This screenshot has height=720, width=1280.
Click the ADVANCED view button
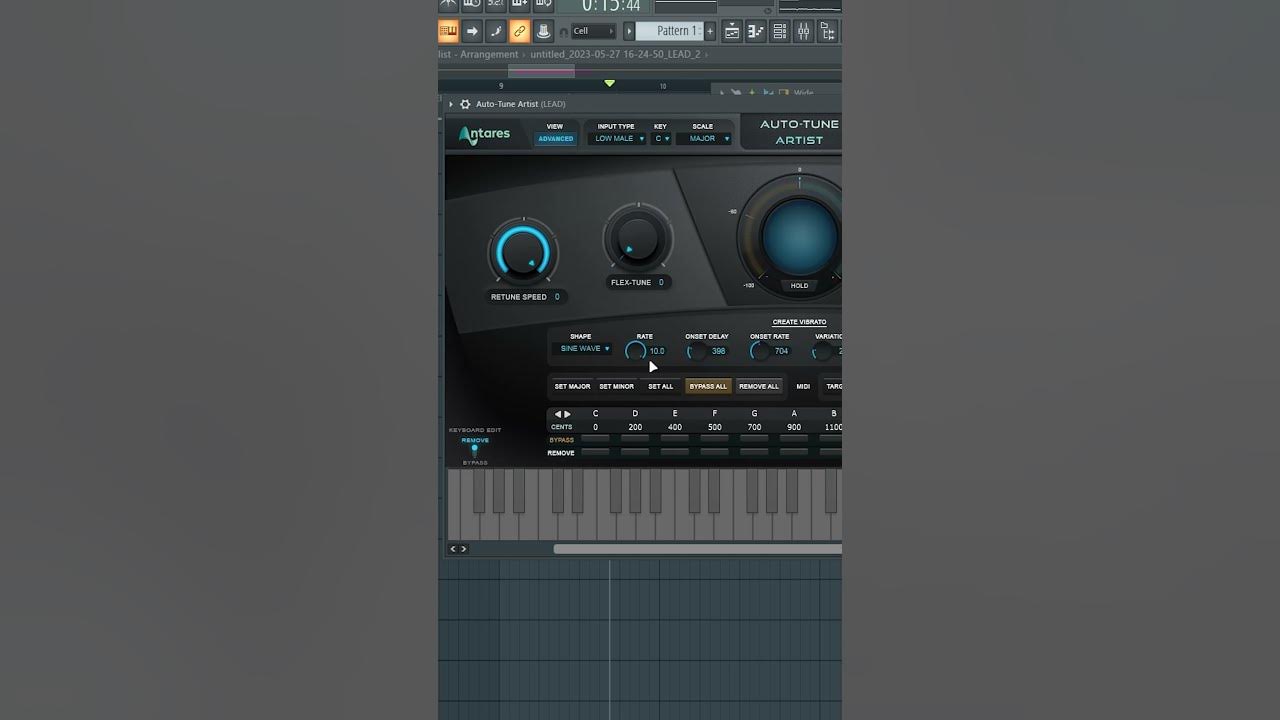555,139
